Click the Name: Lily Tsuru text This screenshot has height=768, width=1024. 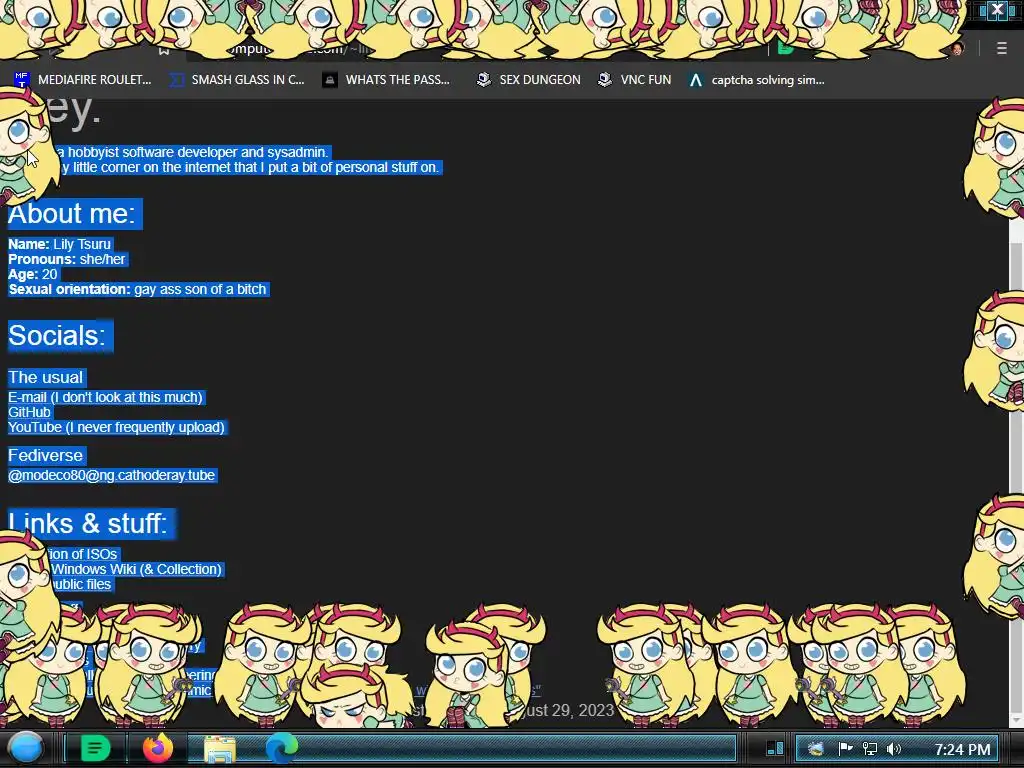tap(59, 244)
